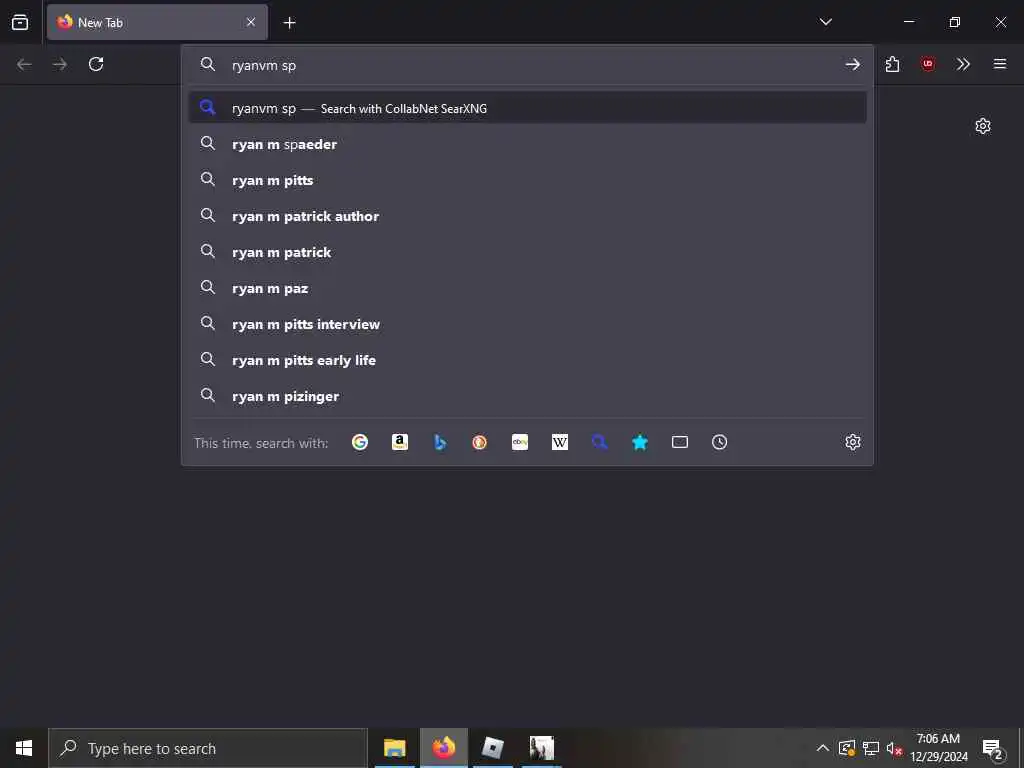The height and width of the screenshot is (768, 1024).
Task: Open uBlock Origin toolbar icon
Action: coord(928,64)
